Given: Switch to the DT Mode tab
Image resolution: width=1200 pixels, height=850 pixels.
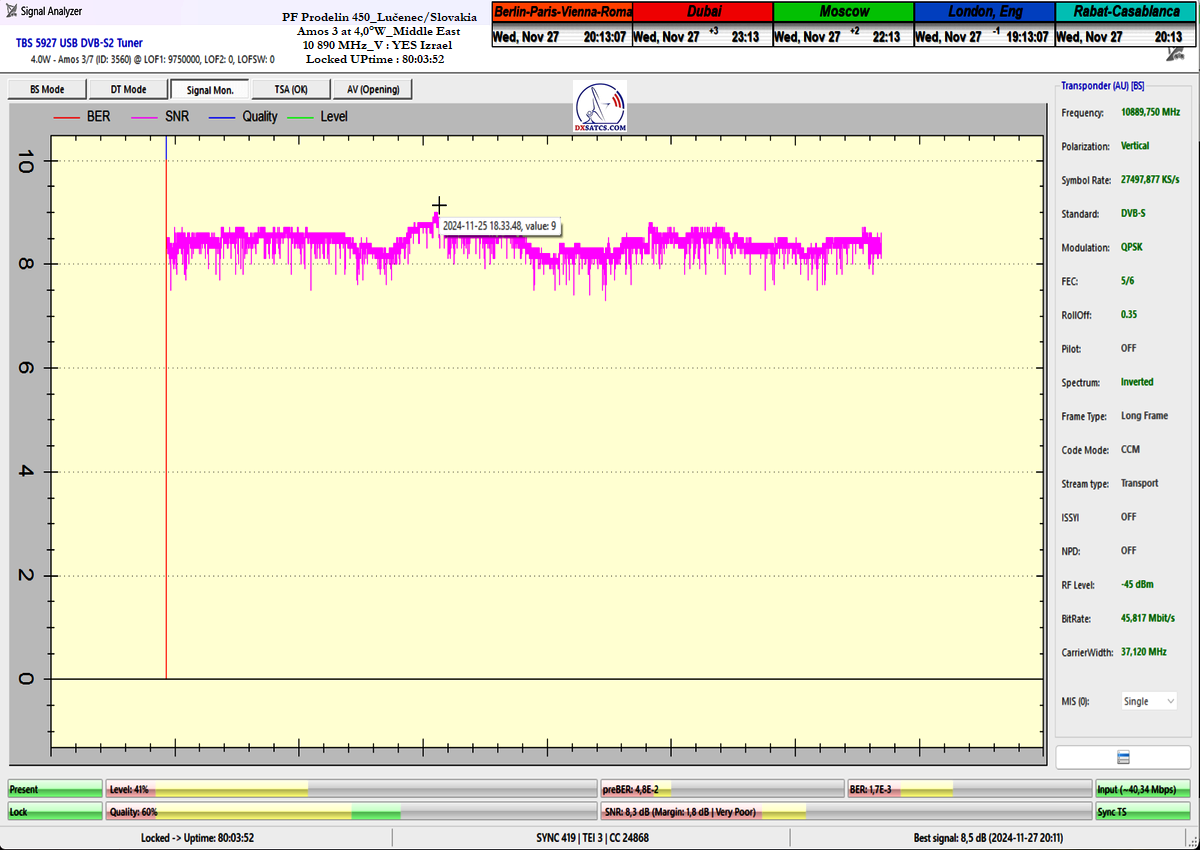Looking at the screenshot, I should (x=128, y=89).
